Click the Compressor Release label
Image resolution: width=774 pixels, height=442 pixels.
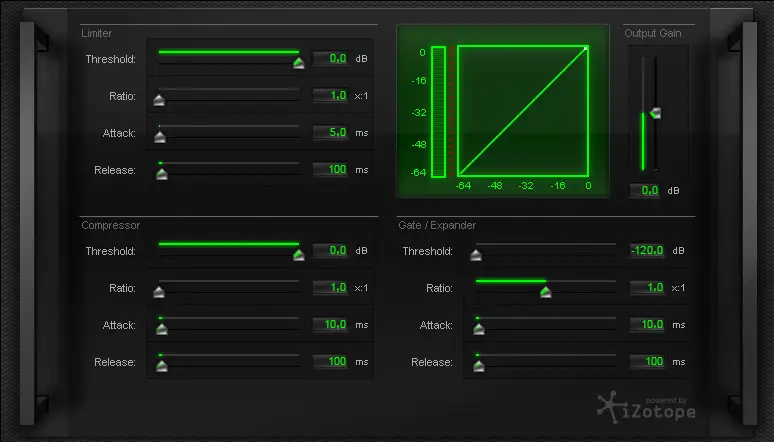(x=115, y=362)
